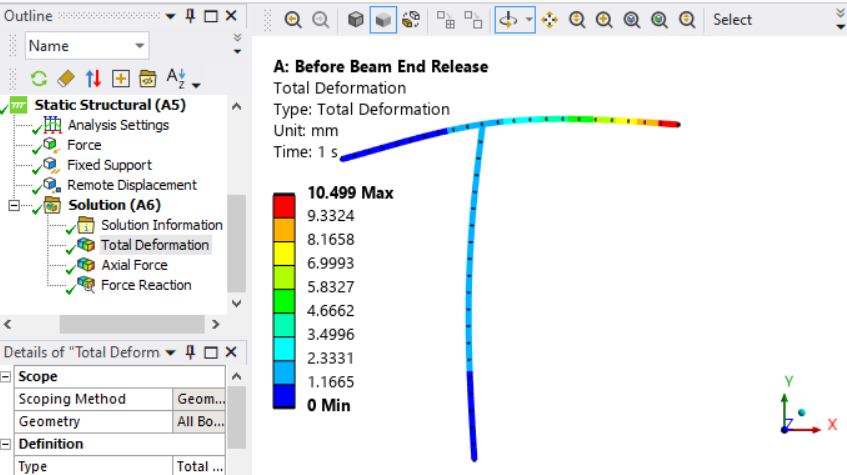The image size is (847, 475).
Task: Collapse the Solution (A6) tree node
Action: 14,205
